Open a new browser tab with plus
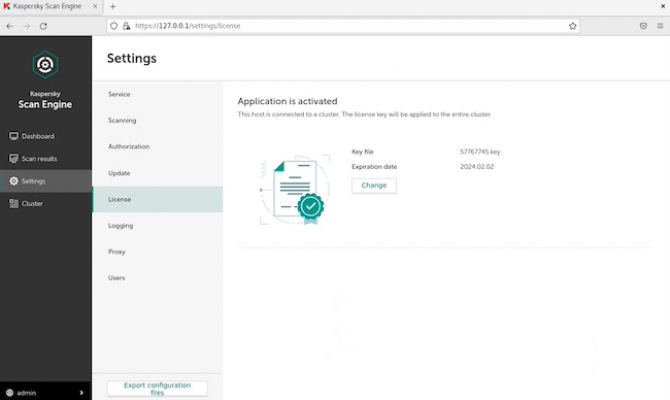The width and height of the screenshot is (670, 400). (x=112, y=6)
